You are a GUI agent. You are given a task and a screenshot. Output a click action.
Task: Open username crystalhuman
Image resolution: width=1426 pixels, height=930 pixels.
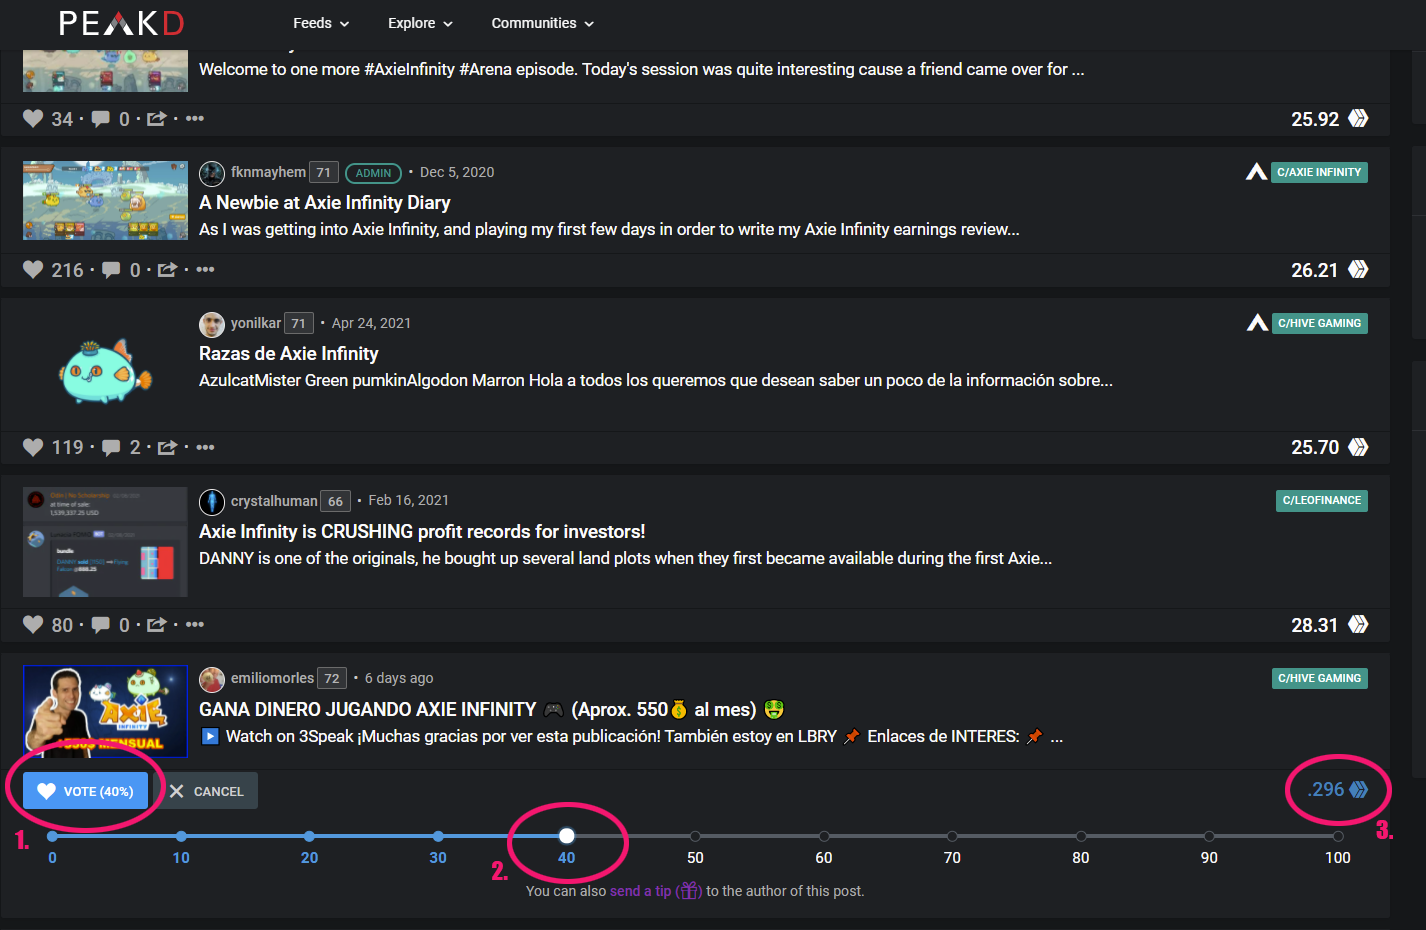point(274,500)
